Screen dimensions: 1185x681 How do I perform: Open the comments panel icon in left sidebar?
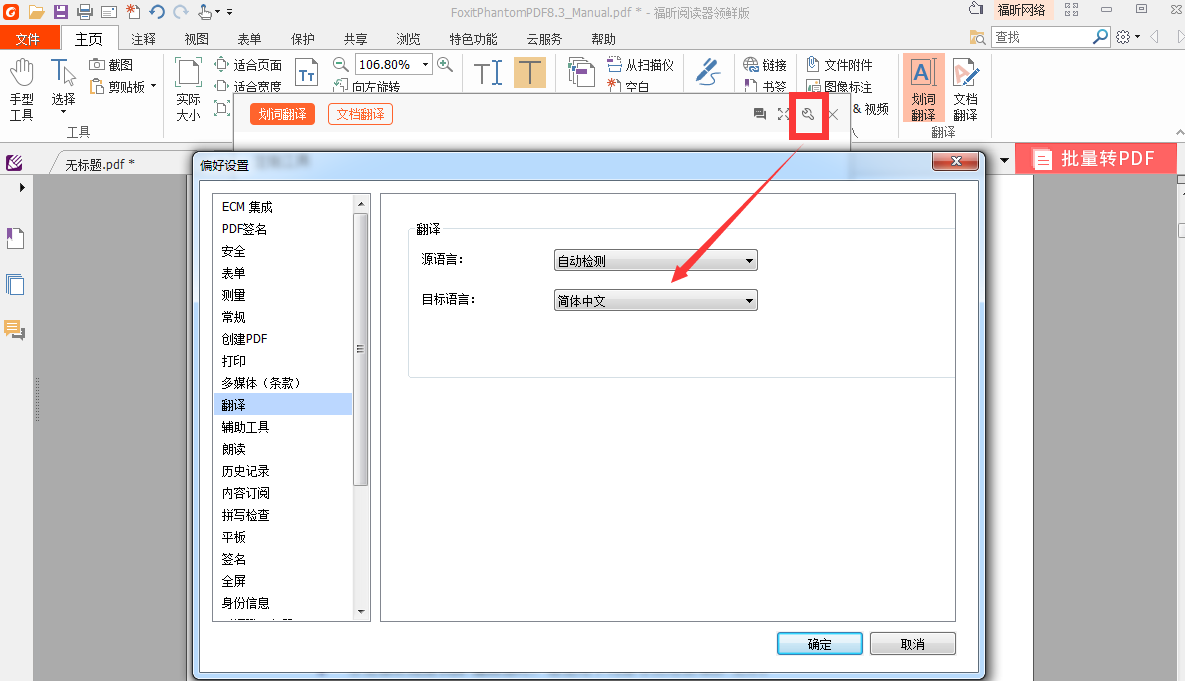(x=15, y=330)
